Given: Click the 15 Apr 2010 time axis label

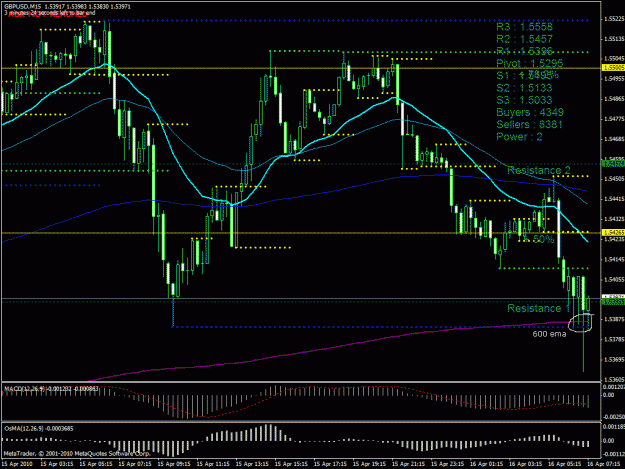Looking at the screenshot, I should tap(17, 464).
